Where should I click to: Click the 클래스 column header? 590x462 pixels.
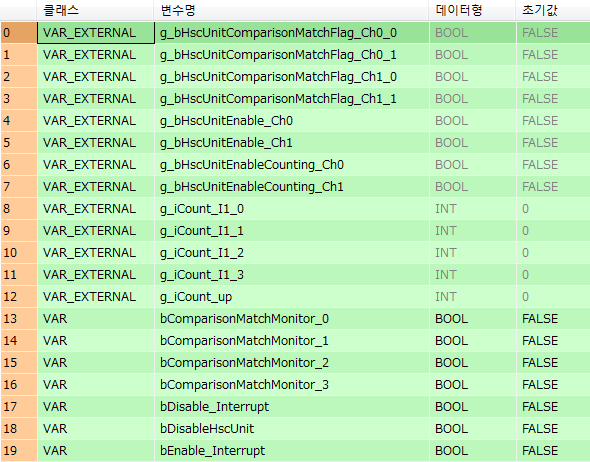pyautogui.click(x=96, y=10)
